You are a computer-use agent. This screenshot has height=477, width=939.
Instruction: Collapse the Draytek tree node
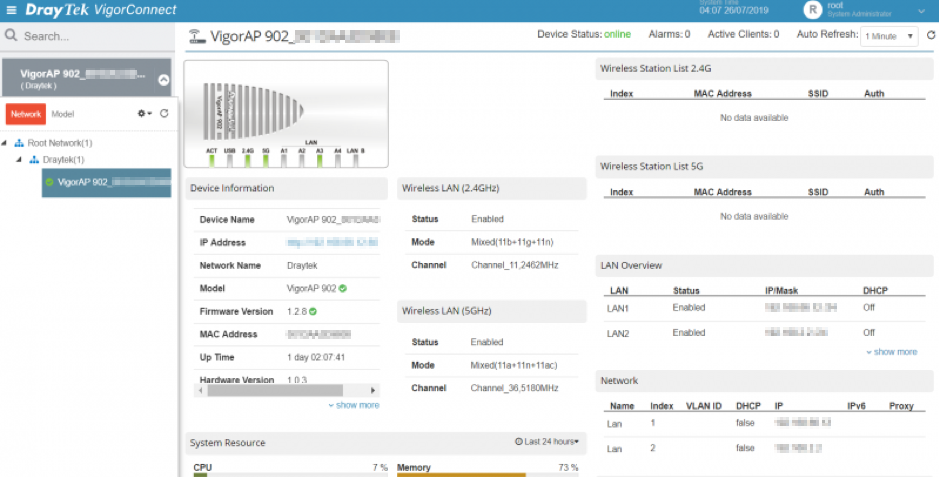pyautogui.click(x=19, y=160)
